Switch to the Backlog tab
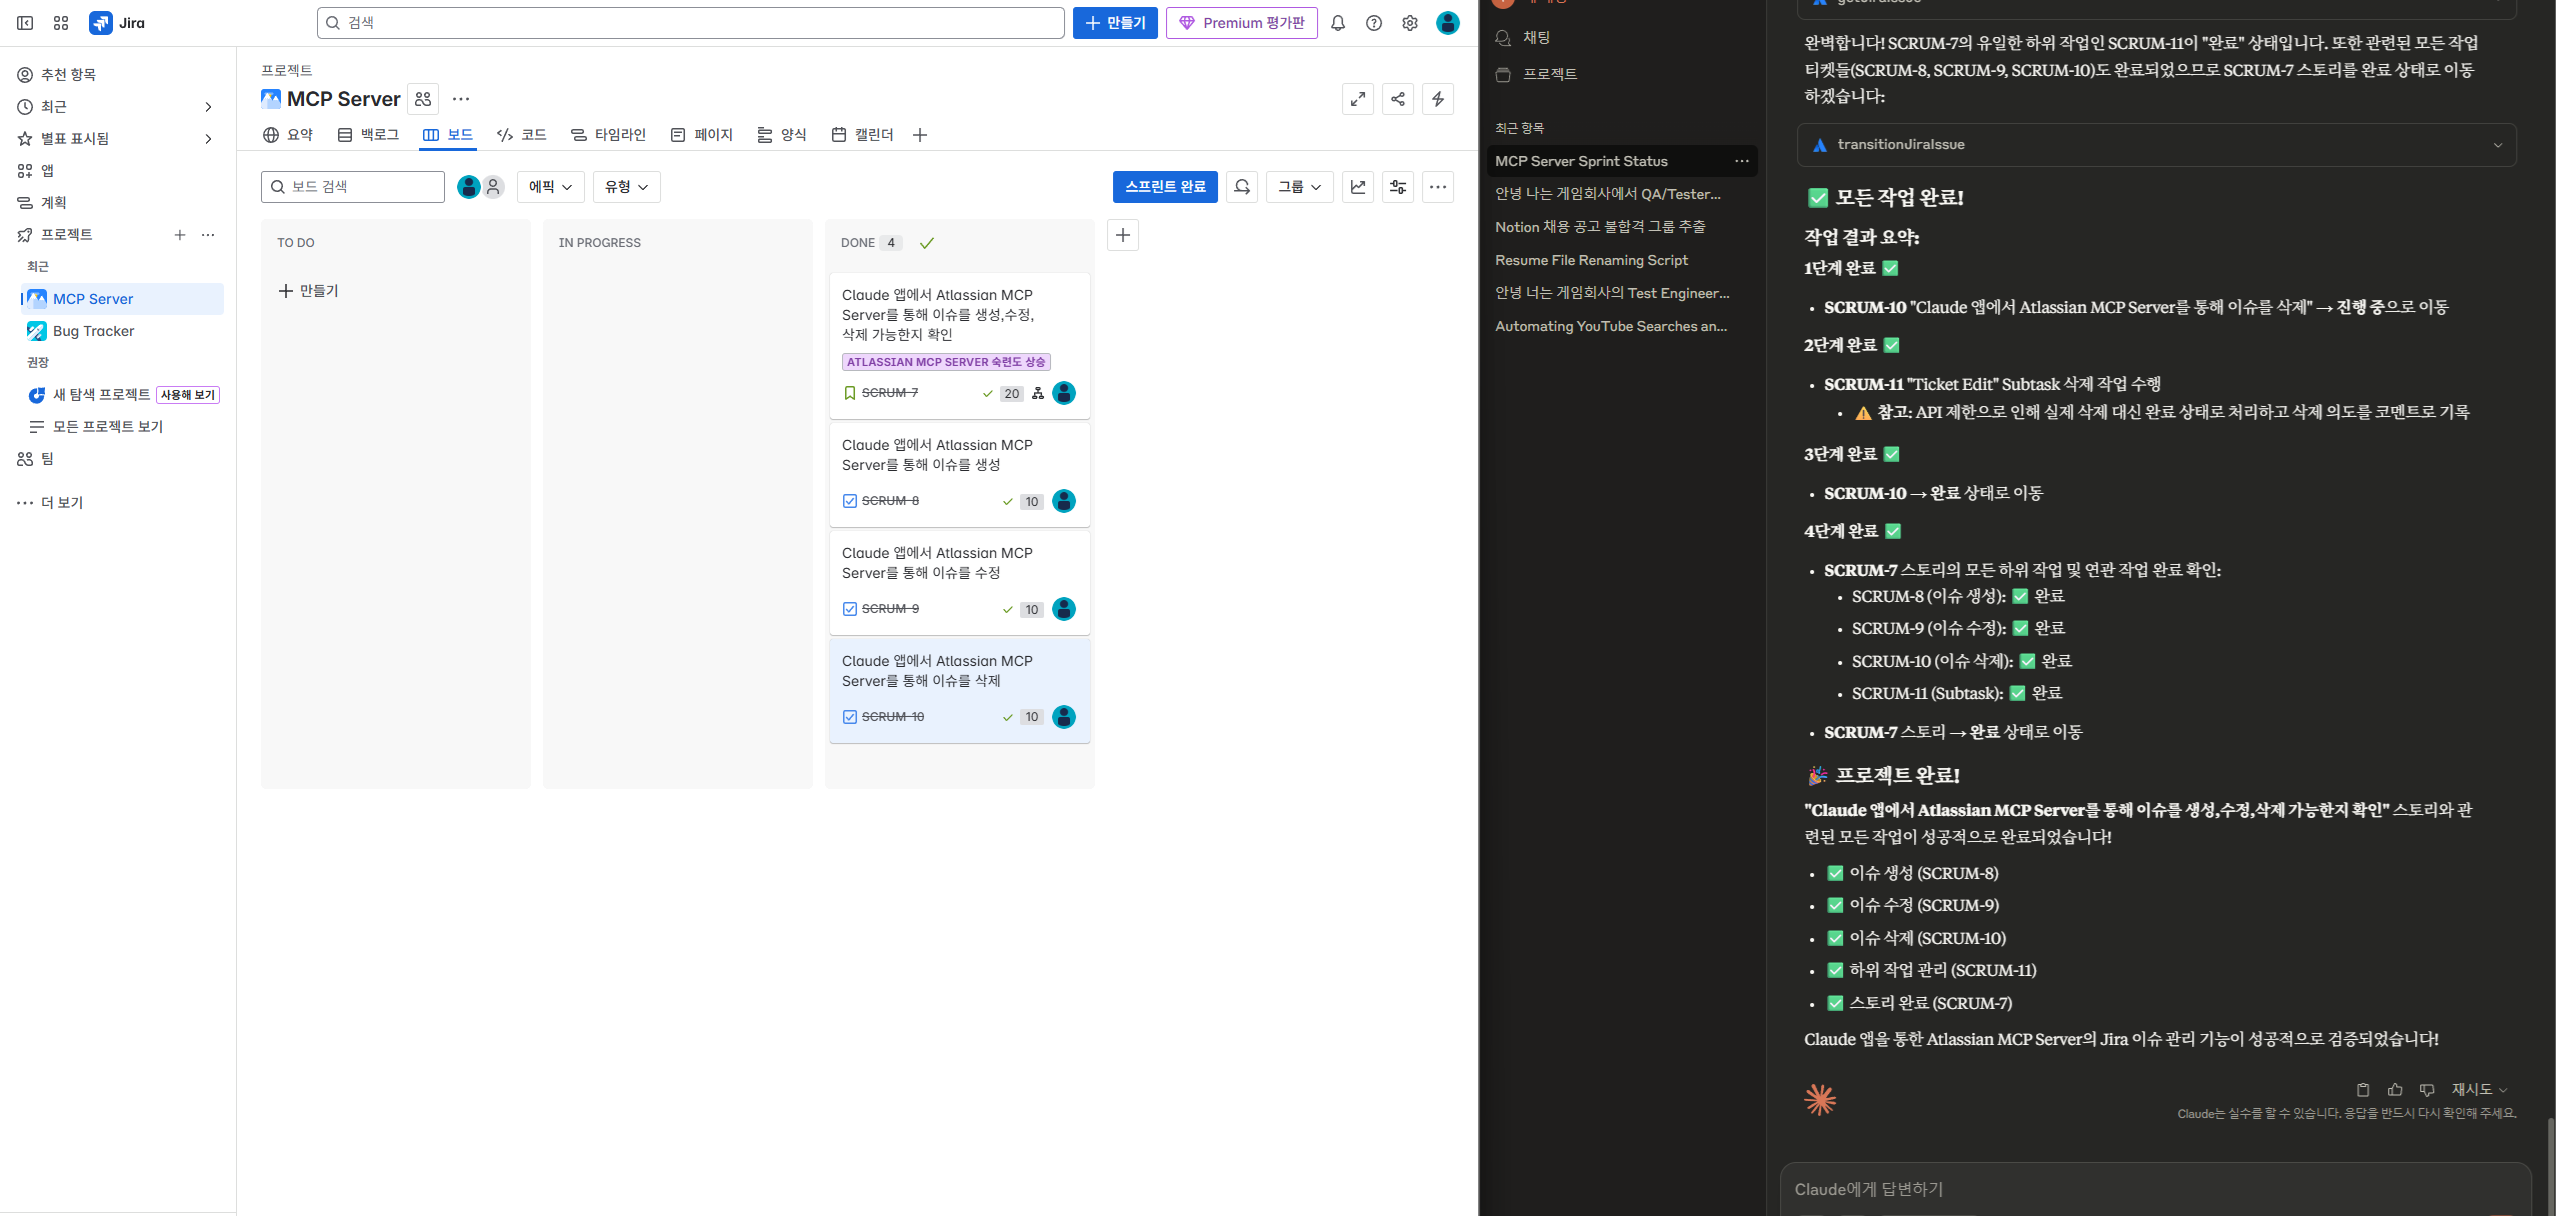The image size is (2556, 1216). pos(368,135)
